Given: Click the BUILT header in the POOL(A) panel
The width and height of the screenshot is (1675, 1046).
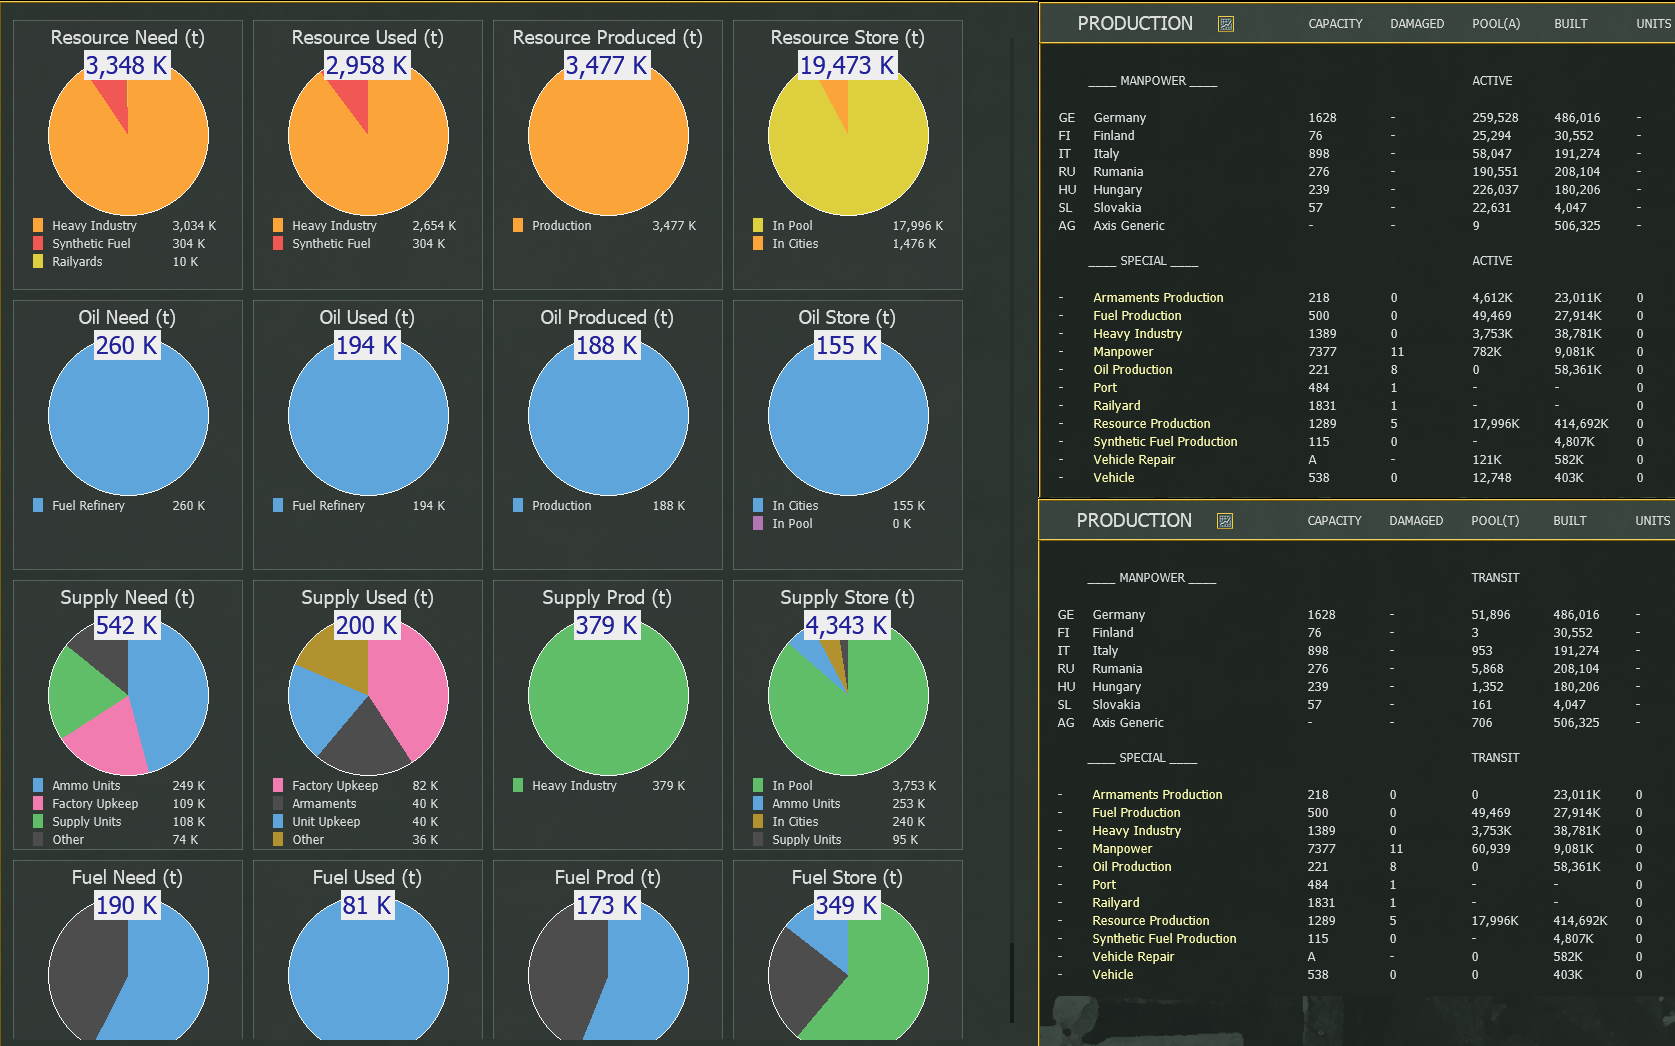Looking at the screenshot, I should pos(1571,24).
